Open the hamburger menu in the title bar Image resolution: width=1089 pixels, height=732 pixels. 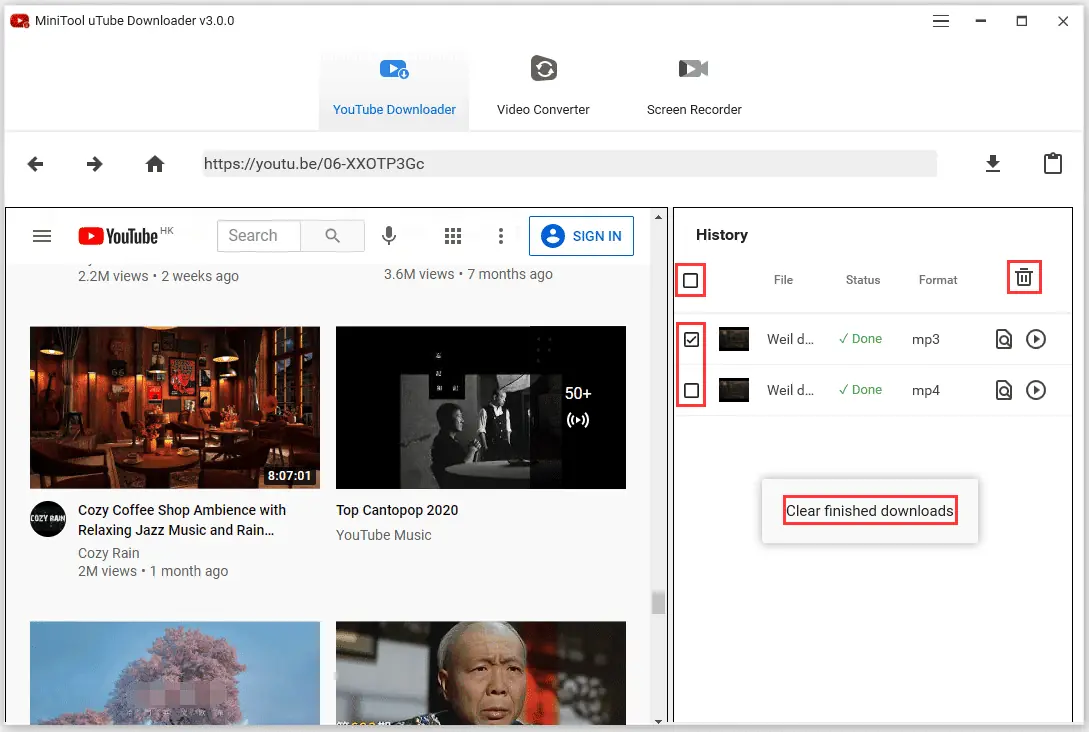click(x=940, y=21)
